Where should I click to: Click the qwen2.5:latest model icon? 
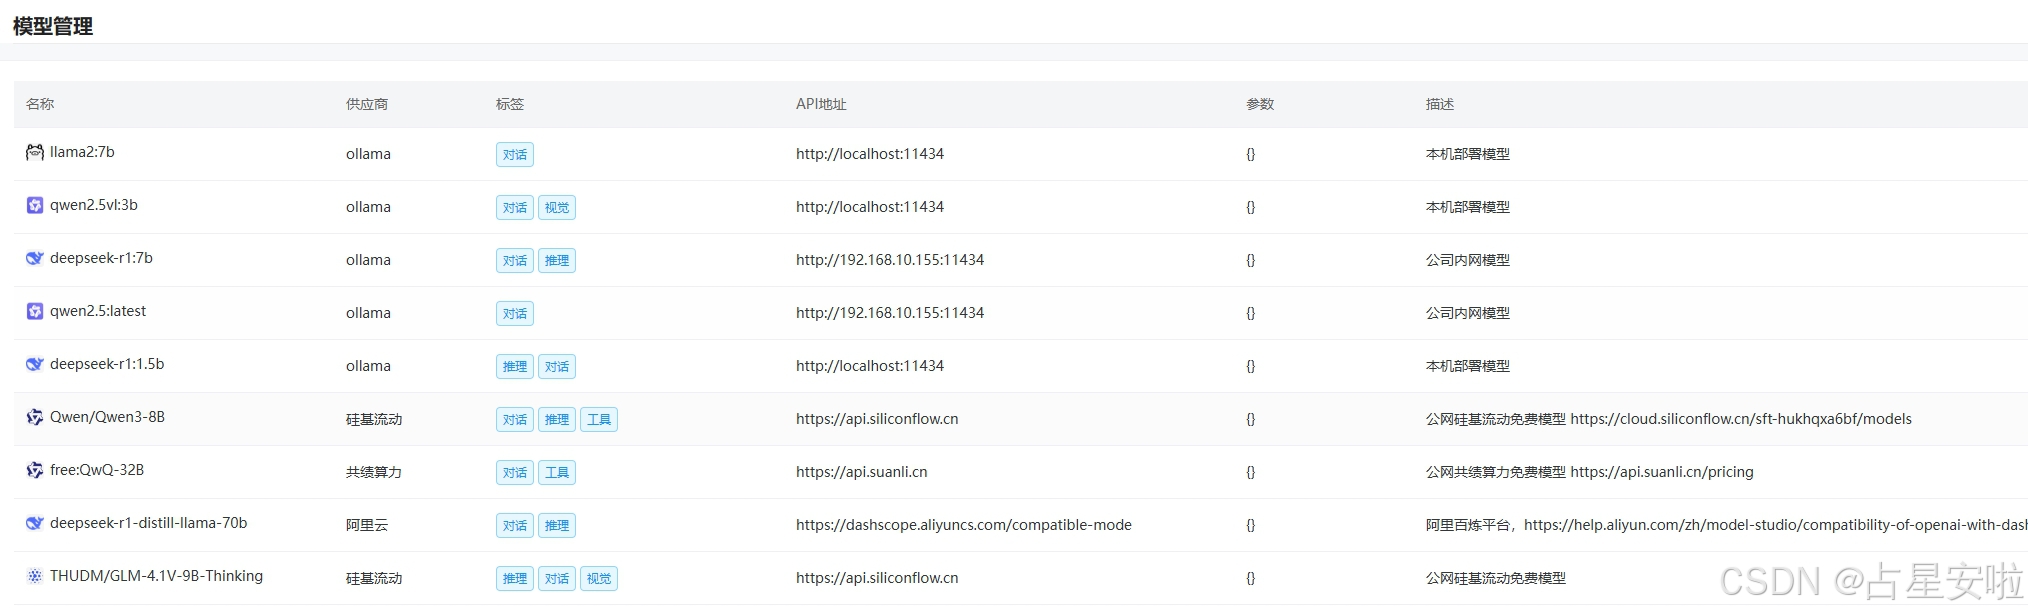35,311
